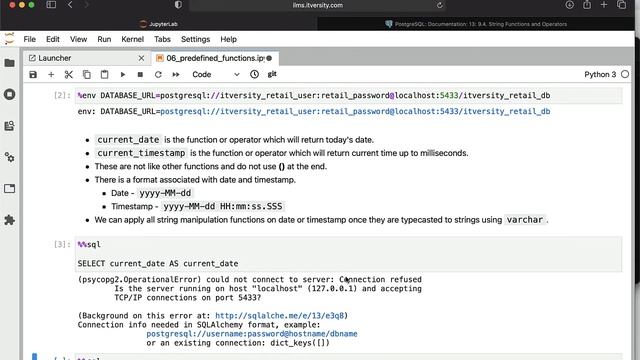Click the lms.itversity.com address bar

[318, 5]
